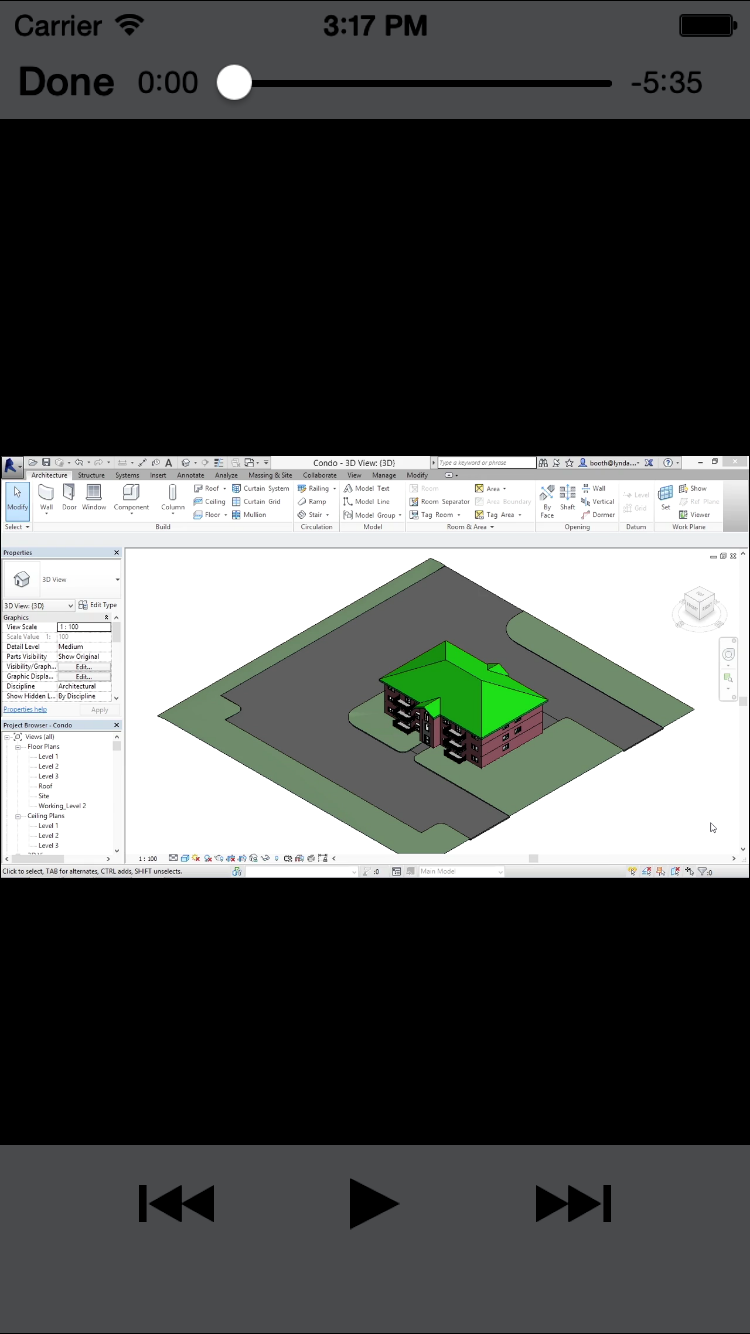The image size is (750, 1334).
Task: Collapse the Graphics properties section
Action: pos(107,618)
